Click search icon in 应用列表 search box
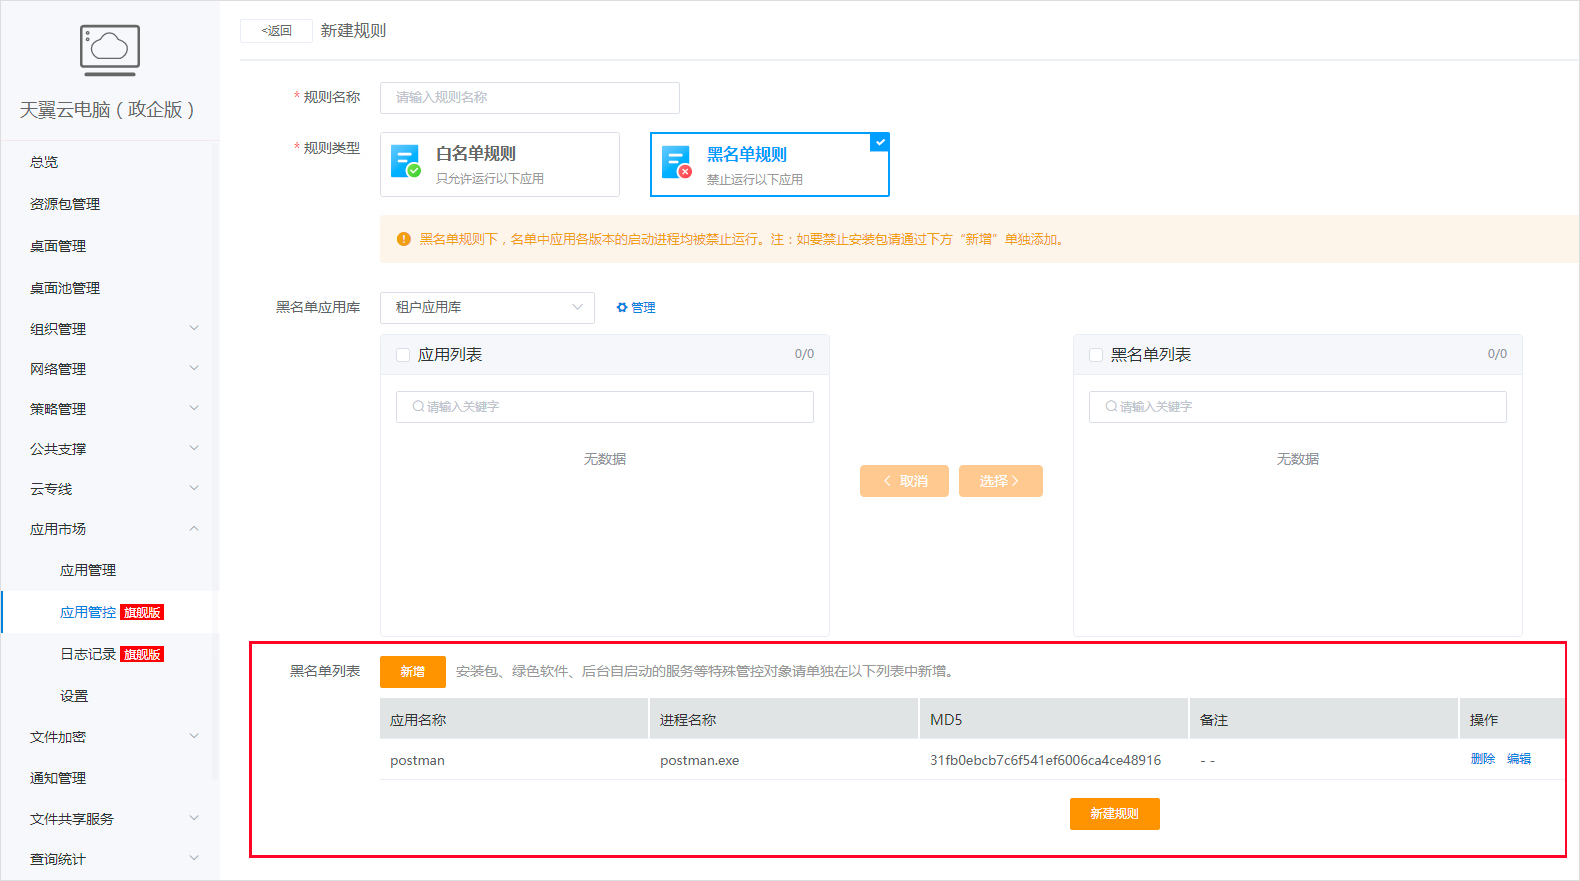Screen dimensions: 1580x881 (418, 407)
